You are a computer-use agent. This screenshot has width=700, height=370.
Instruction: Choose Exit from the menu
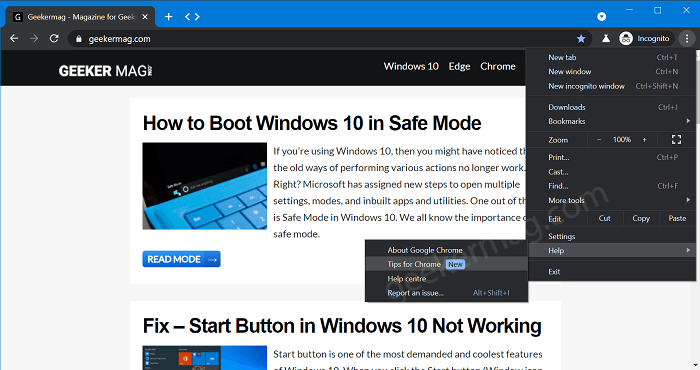coord(612,271)
